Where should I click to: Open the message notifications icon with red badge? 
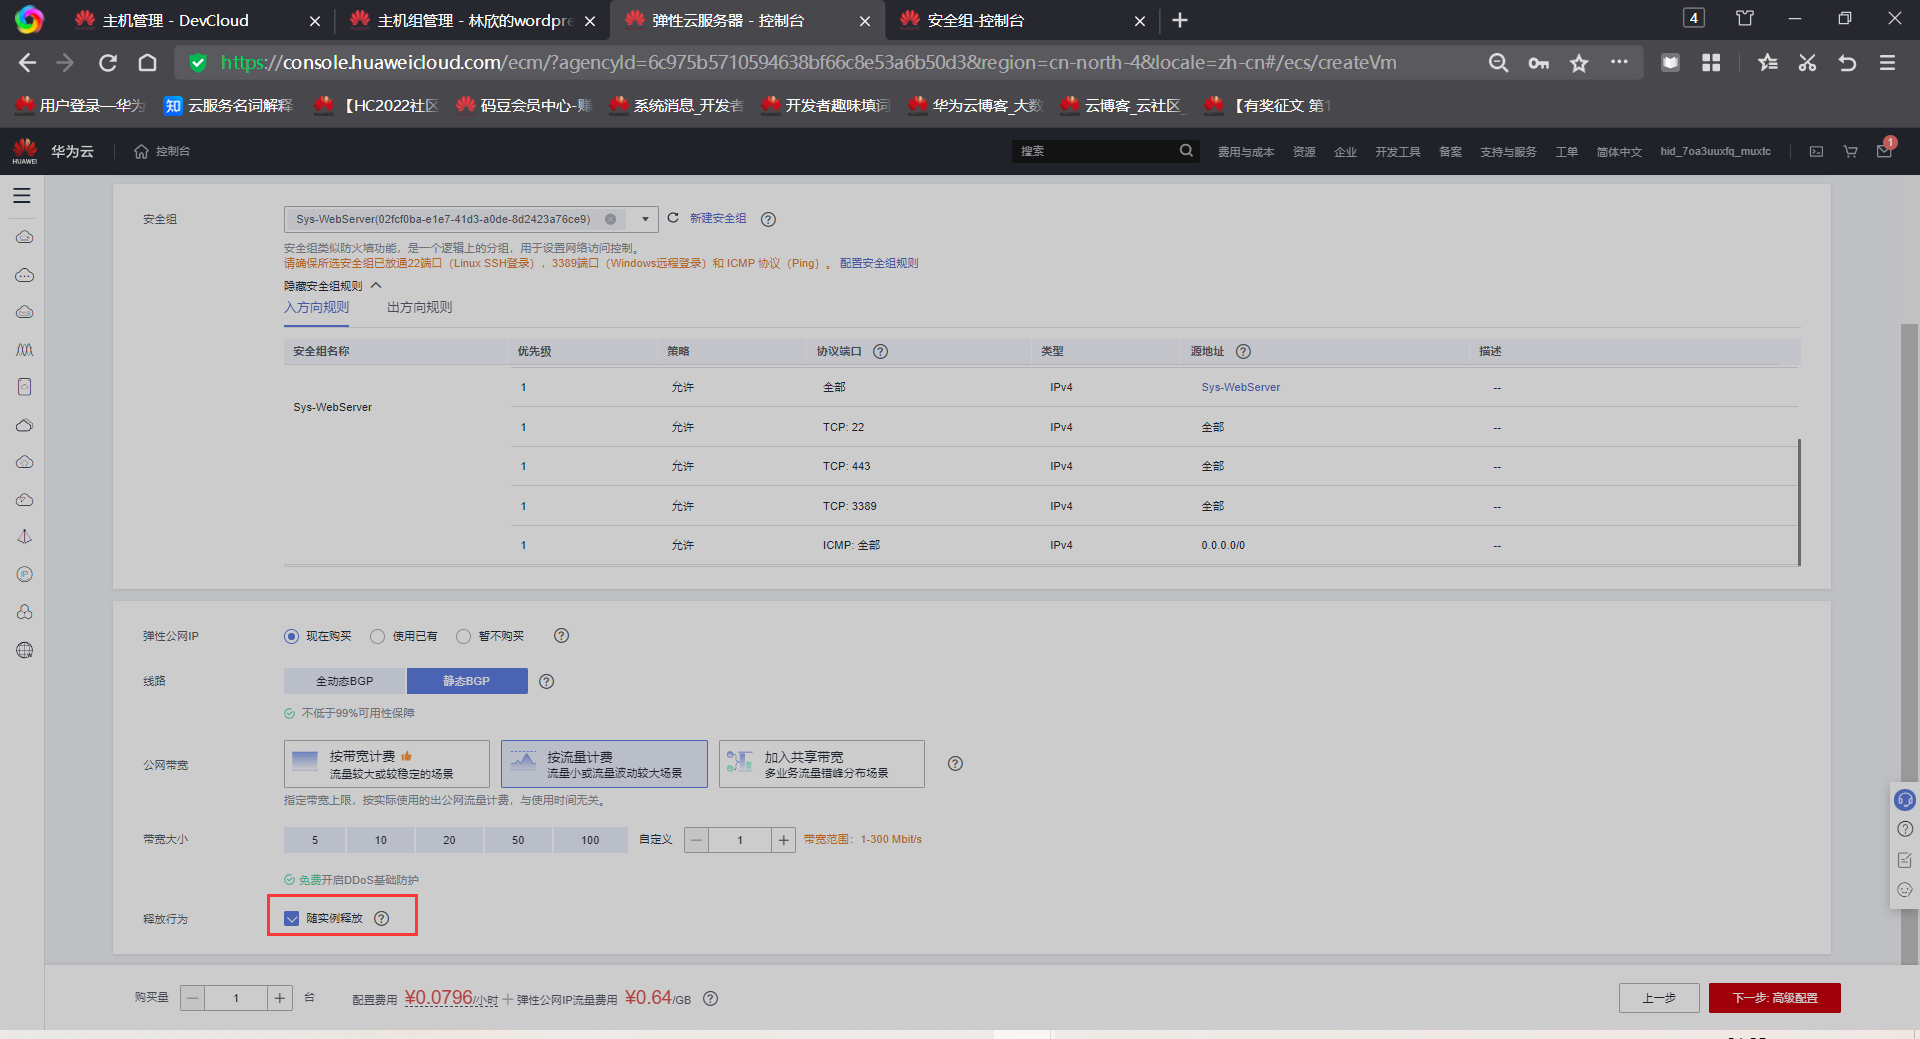(1885, 149)
